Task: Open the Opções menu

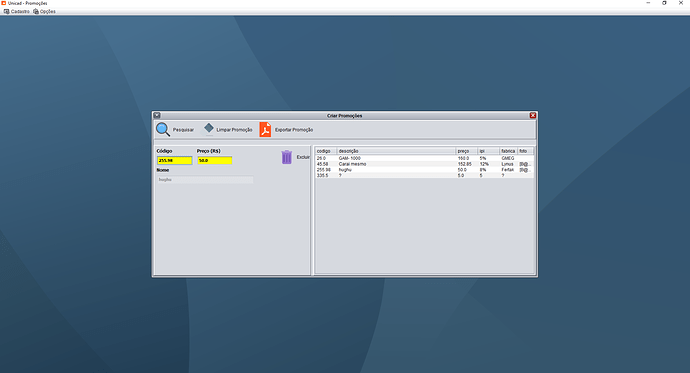Action: point(44,11)
